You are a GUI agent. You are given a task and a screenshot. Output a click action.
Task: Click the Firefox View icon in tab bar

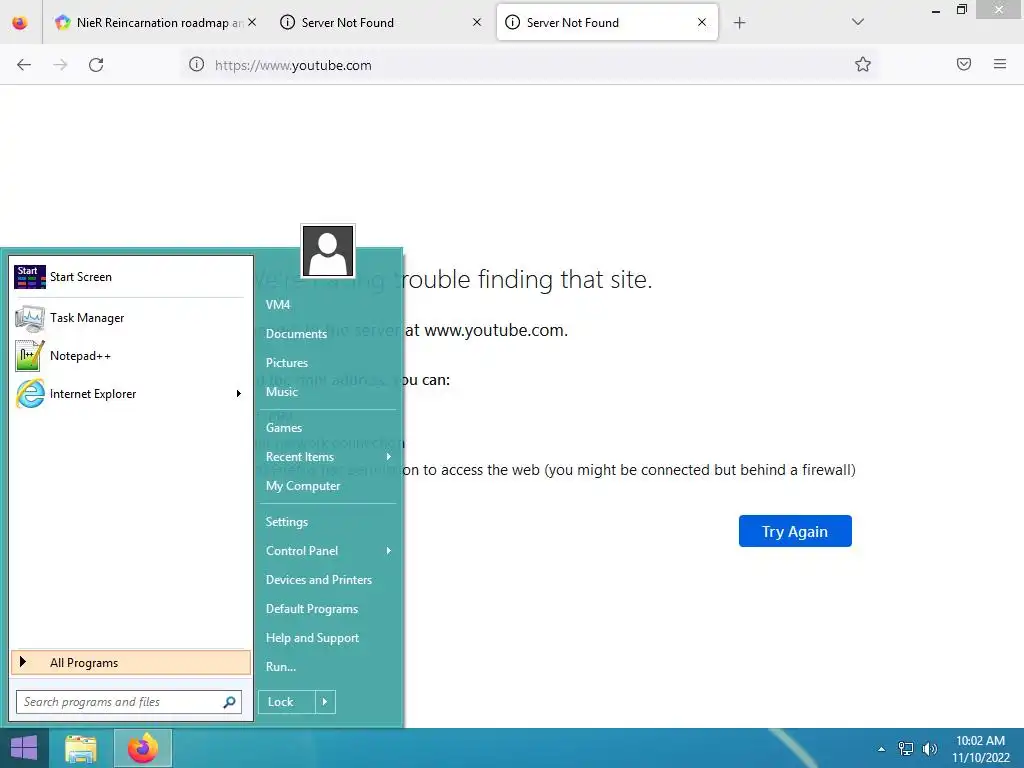[x=20, y=22]
